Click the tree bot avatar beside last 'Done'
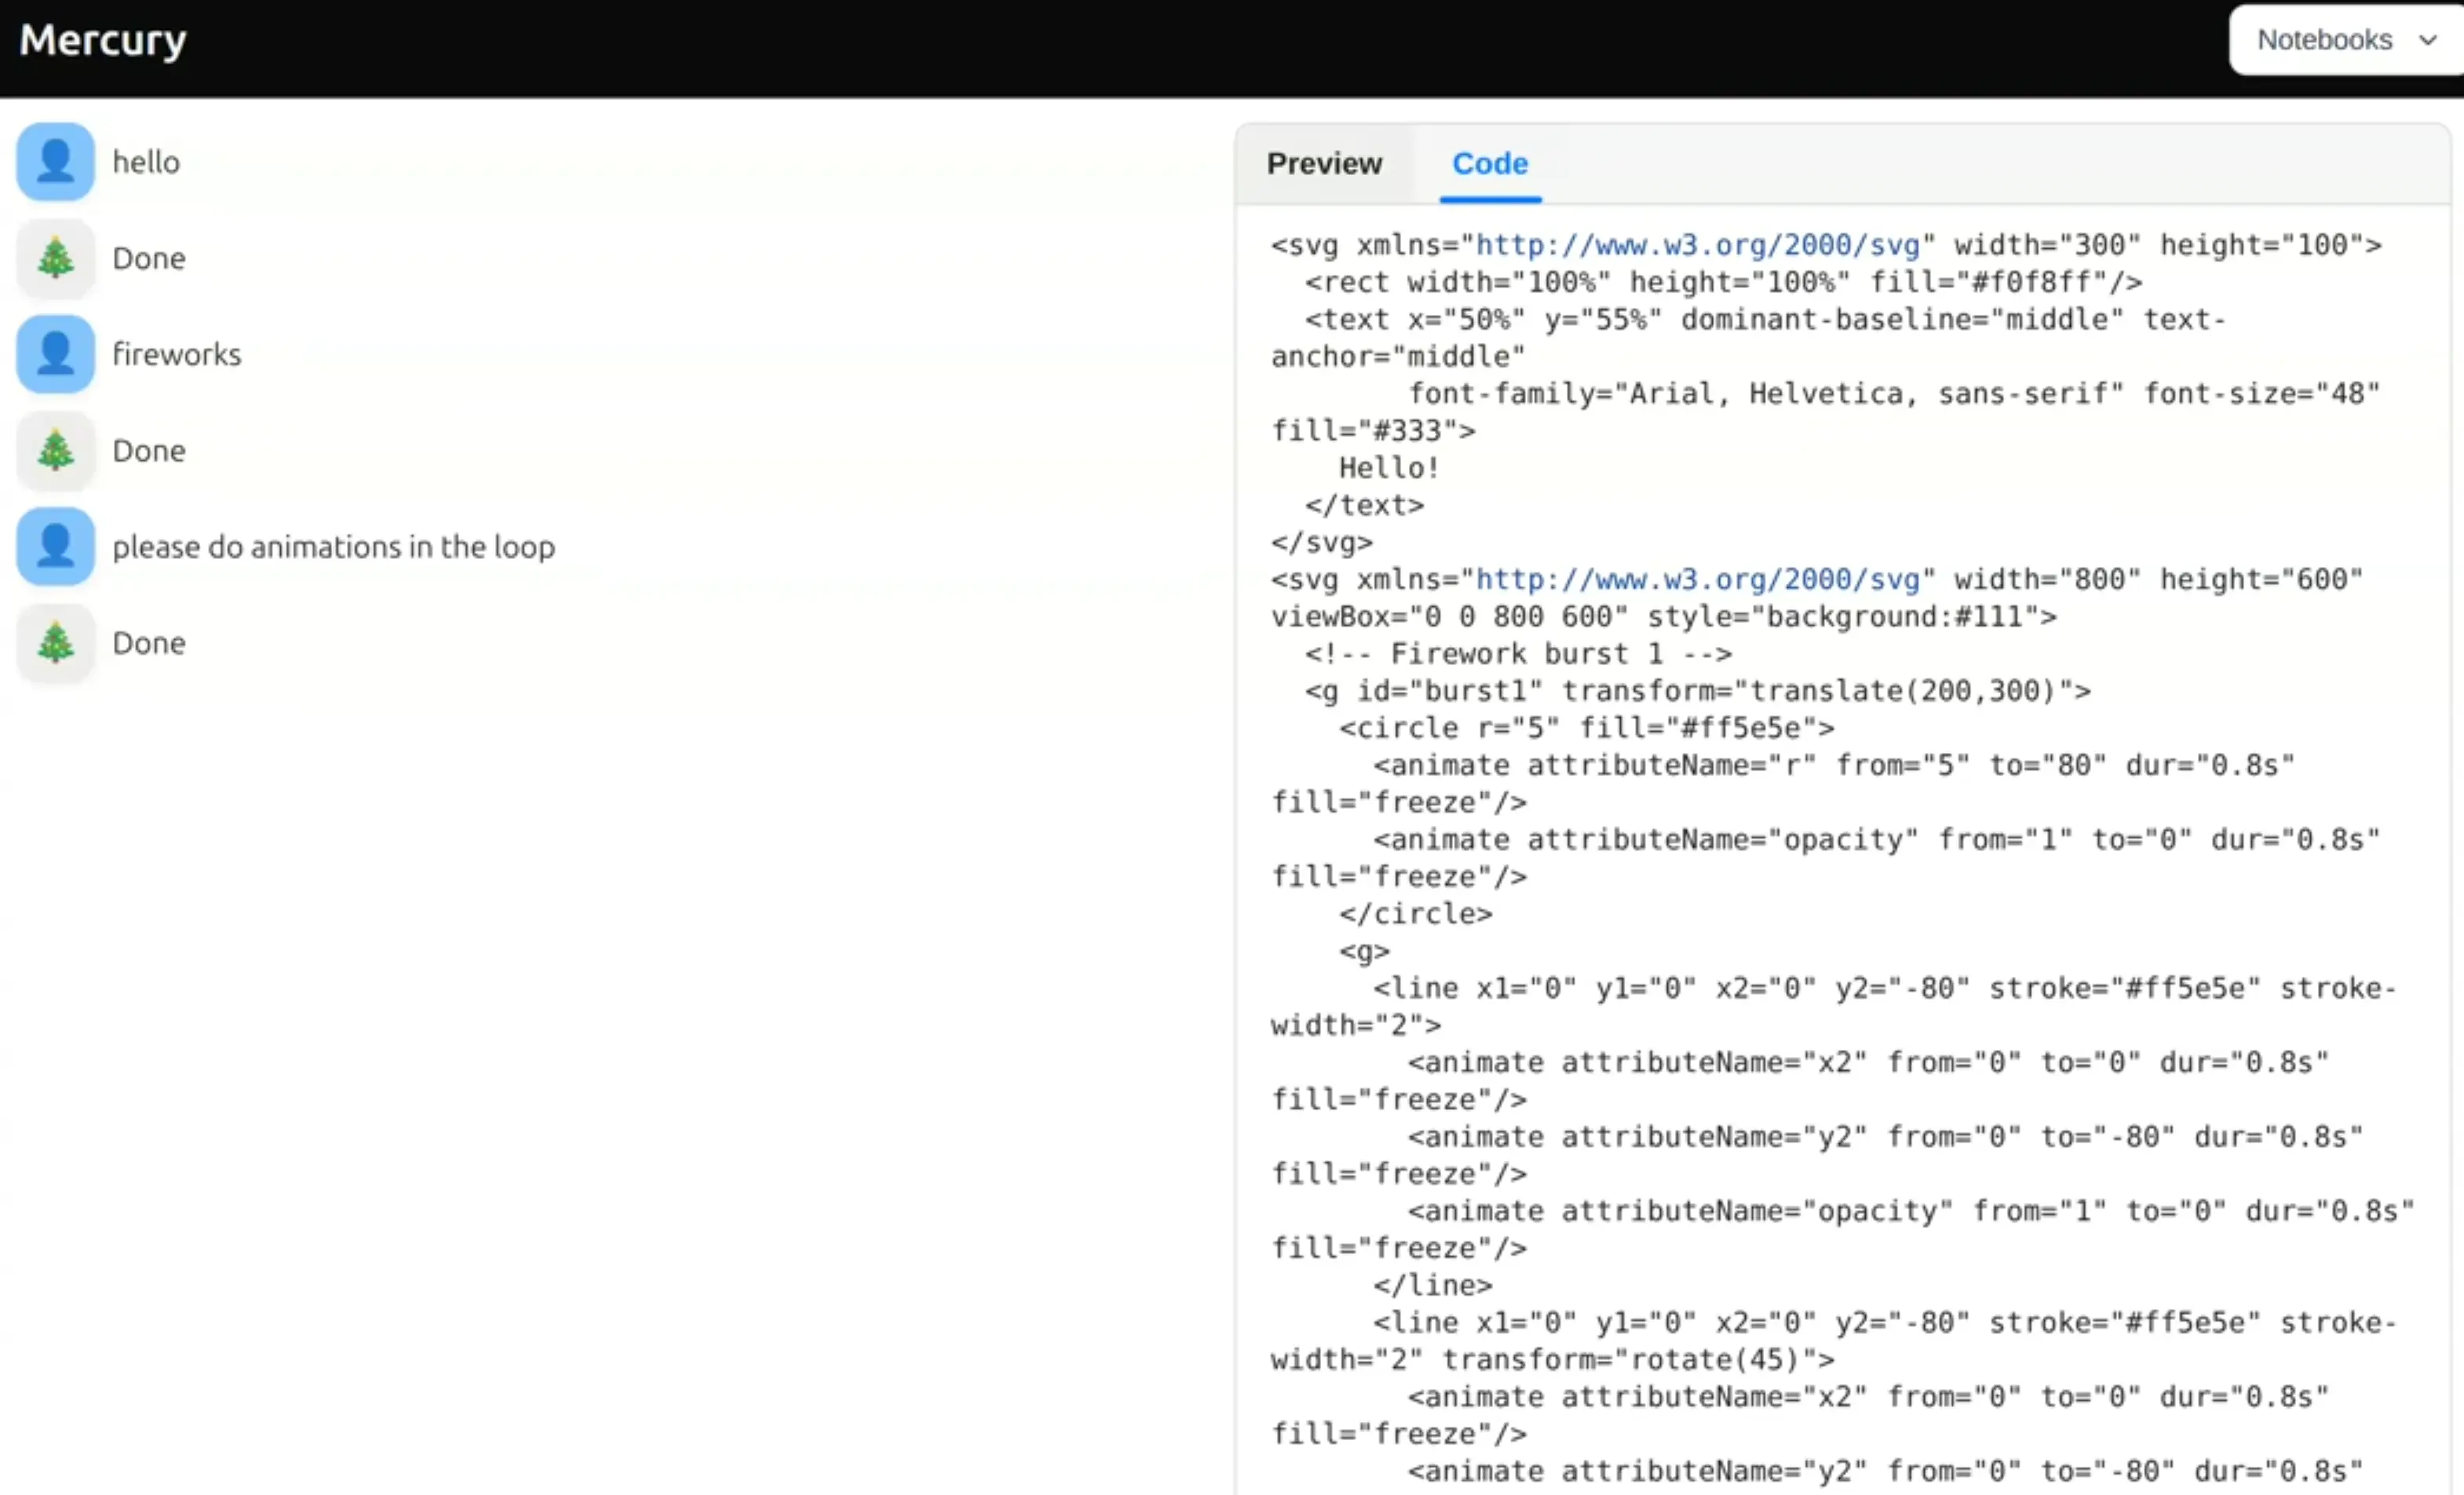 click(x=55, y=642)
